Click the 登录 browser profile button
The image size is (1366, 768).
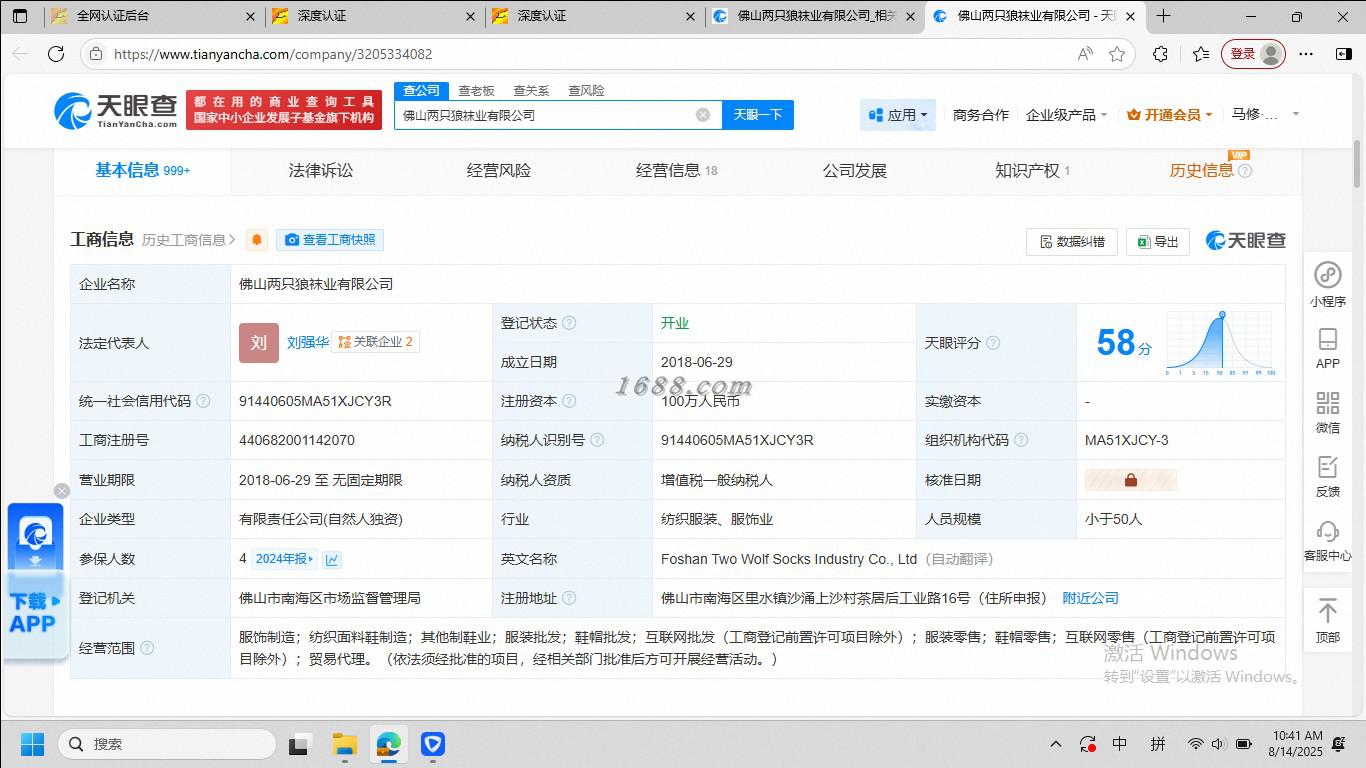point(1253,54)
